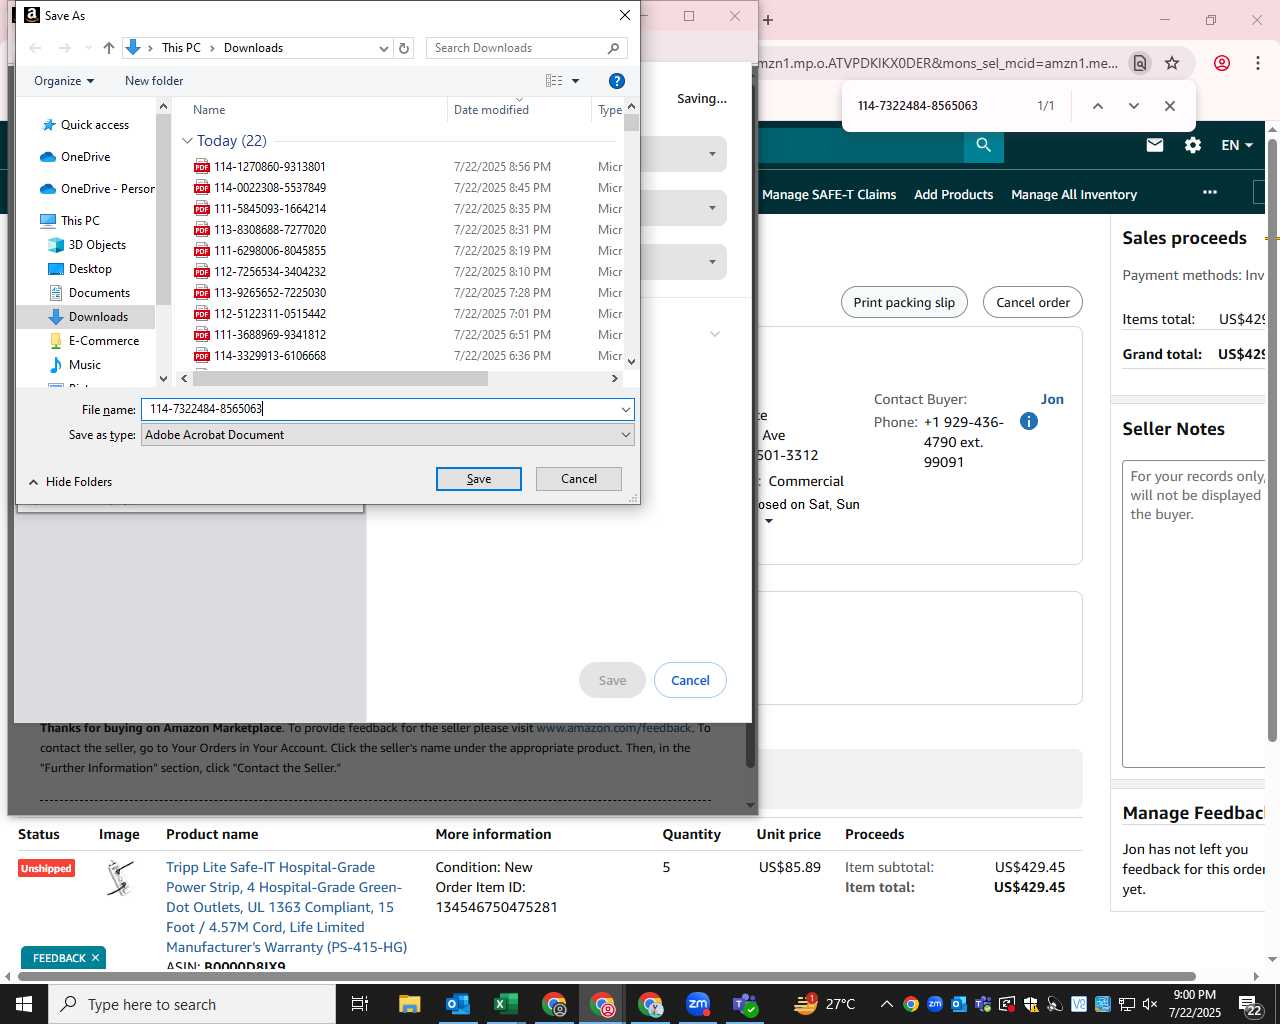Viewport: 1280px width, 1024px height.
Task: Click Print packing slip button
Action: pos(904,302)
